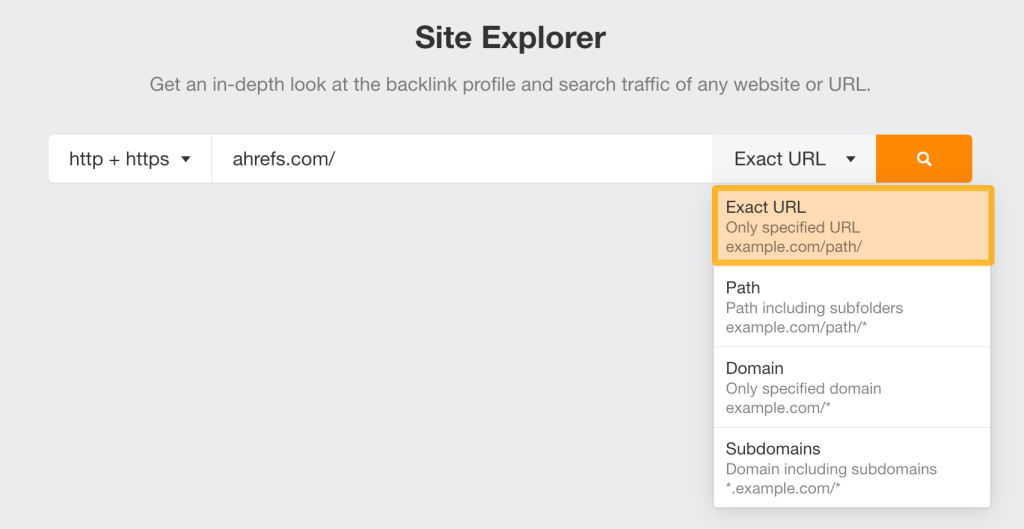Click the Site Explorer heading

coord(511,37)
